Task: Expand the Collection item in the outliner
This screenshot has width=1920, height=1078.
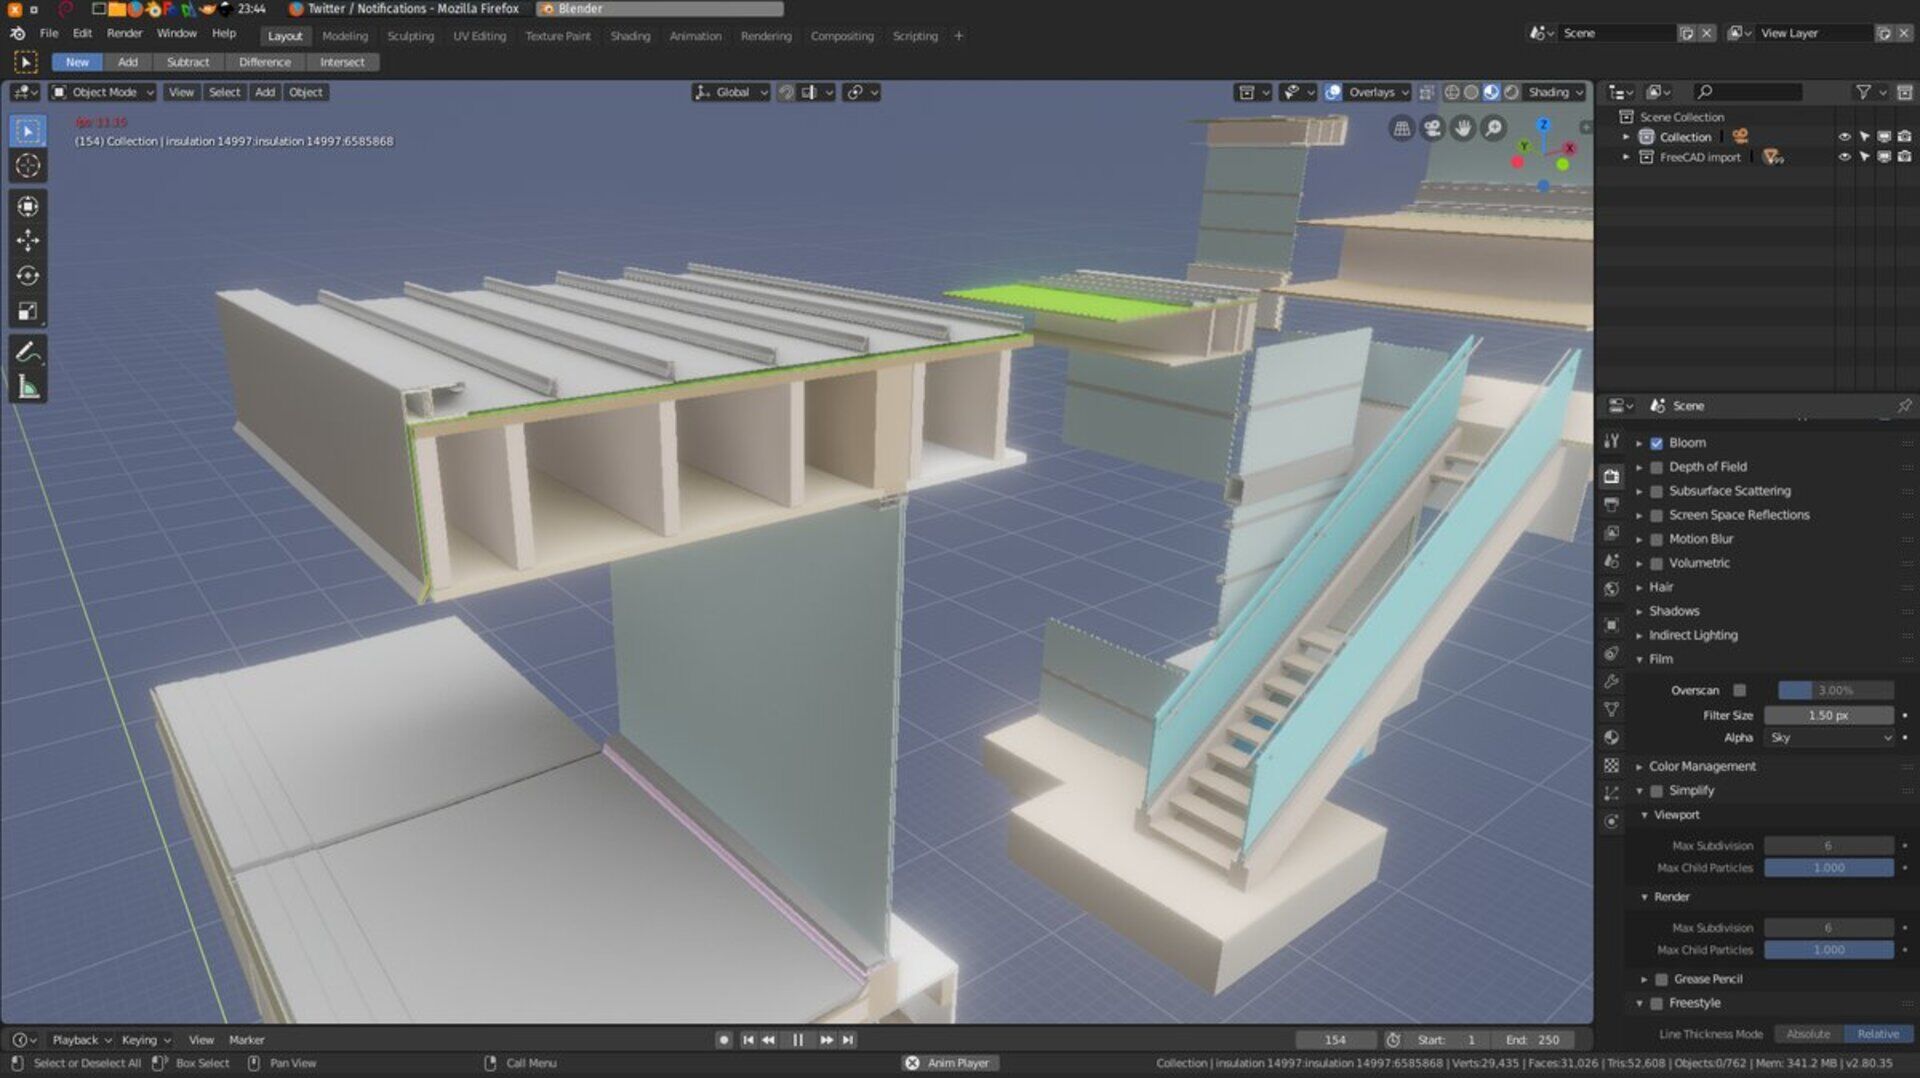Action: 1628,136
